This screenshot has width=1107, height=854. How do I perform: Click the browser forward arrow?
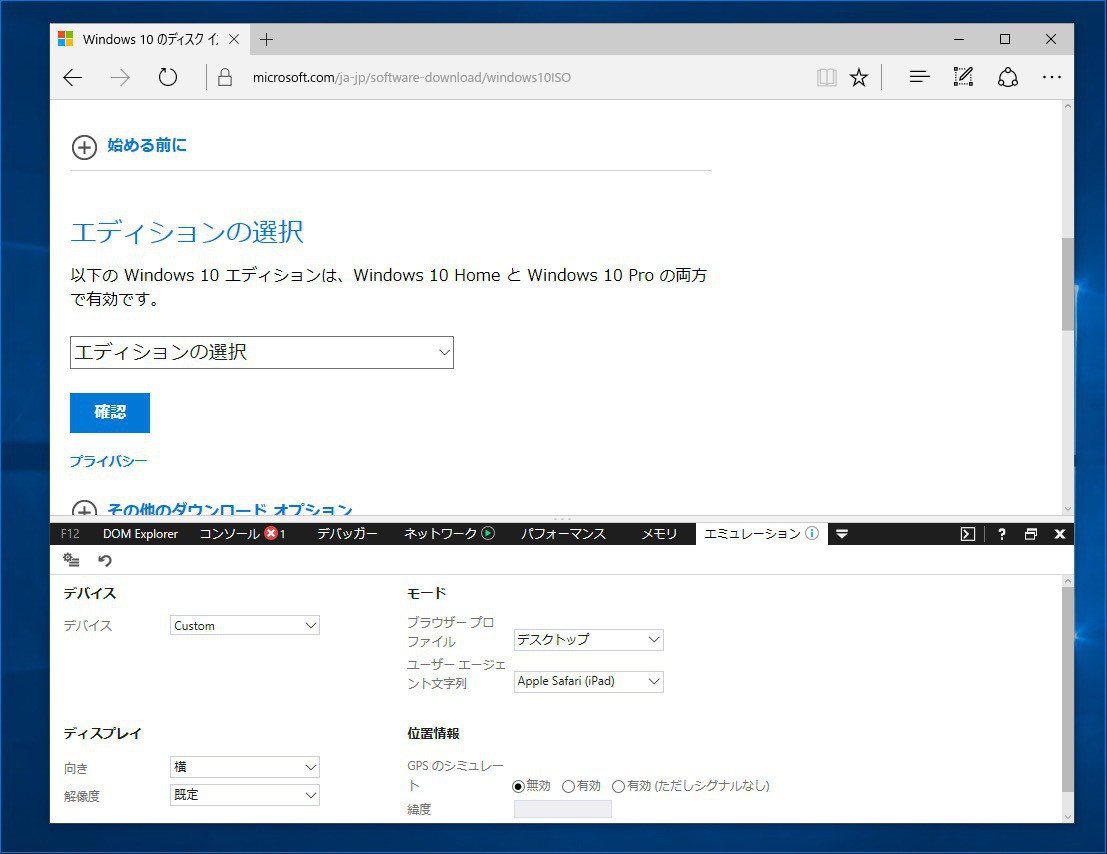click(120, 78)
